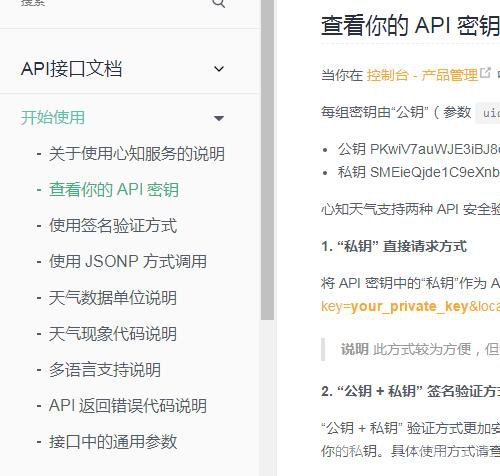Click the 公钥 PKwiV7auWJE3iBJ8 value text
The height and width of the screenshot is (476, 500).
(419, 149)
